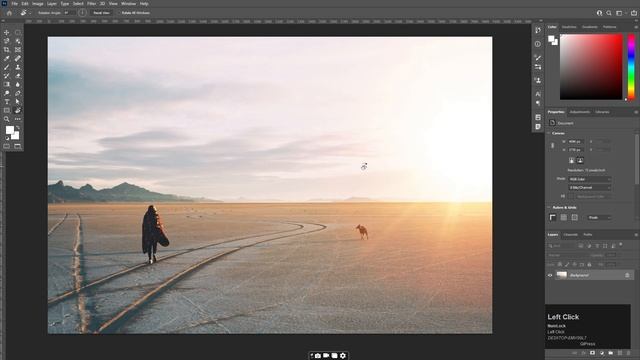Open the Image menu
640x360 pixels.
coord(38,4)
